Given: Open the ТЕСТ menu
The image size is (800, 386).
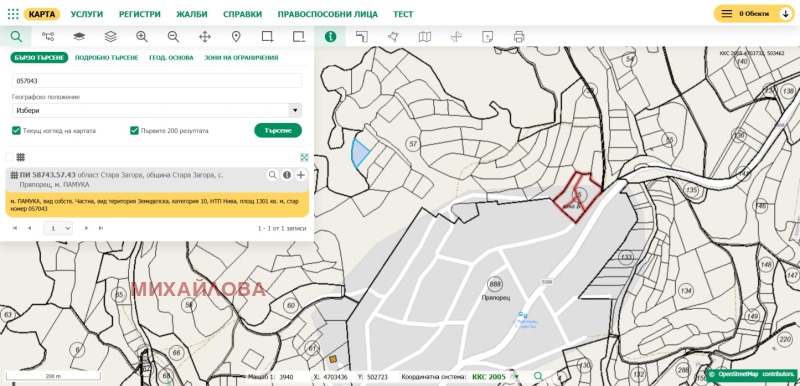Looking at the screenshot, I should [403, 14].
